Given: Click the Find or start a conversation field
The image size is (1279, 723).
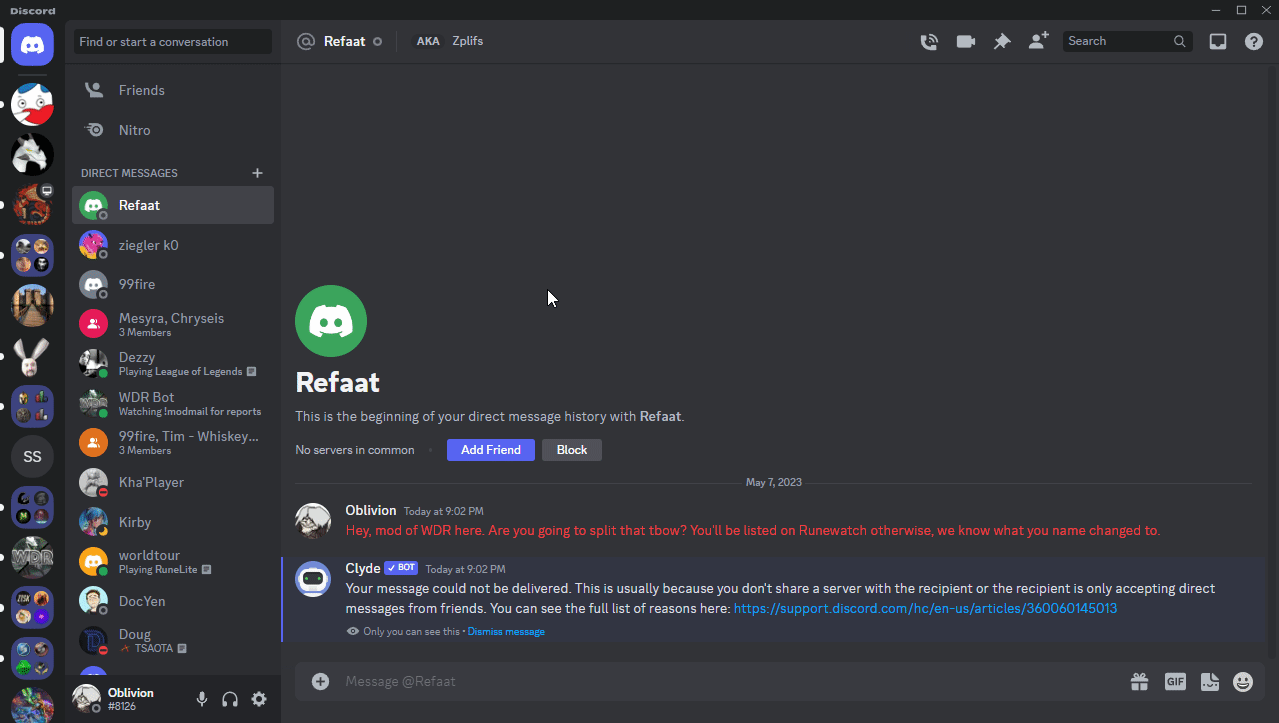Looking at the screenshot, I should point(172,42).
